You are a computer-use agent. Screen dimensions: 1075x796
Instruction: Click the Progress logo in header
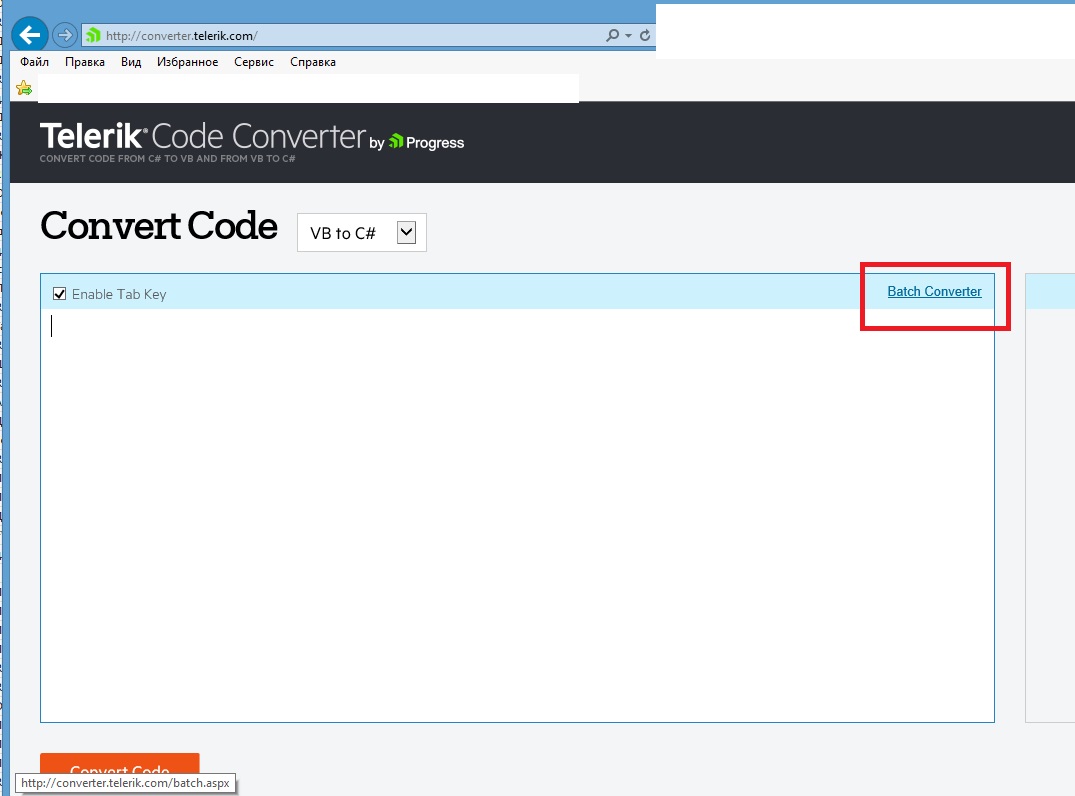click(426, 143)
